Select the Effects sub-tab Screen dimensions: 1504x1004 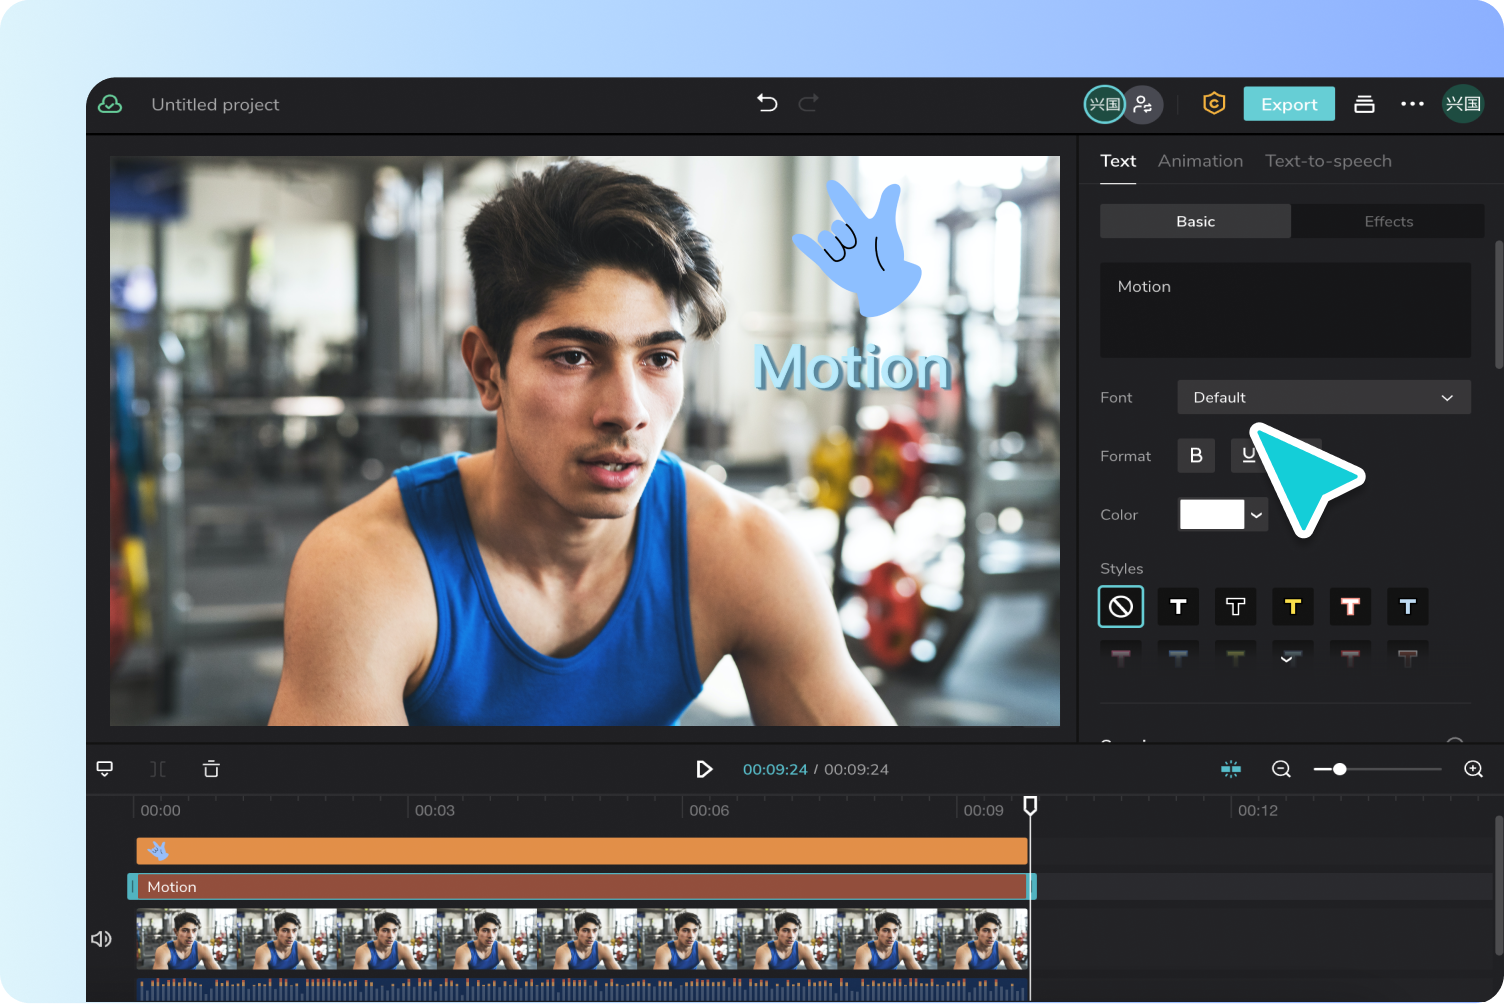[1388, 221]
